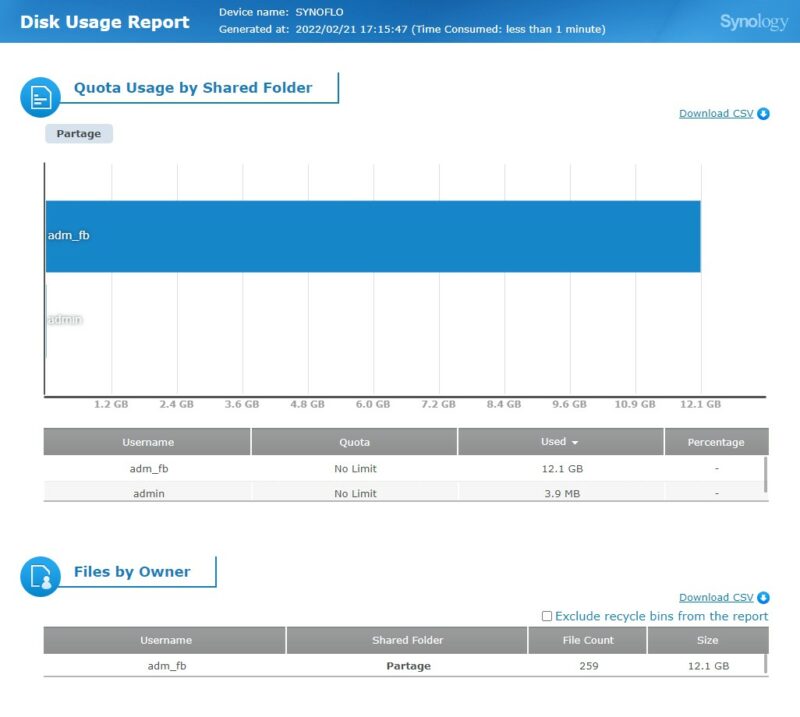Click the download arrow icon beside the top CSV link

point(763,114)
